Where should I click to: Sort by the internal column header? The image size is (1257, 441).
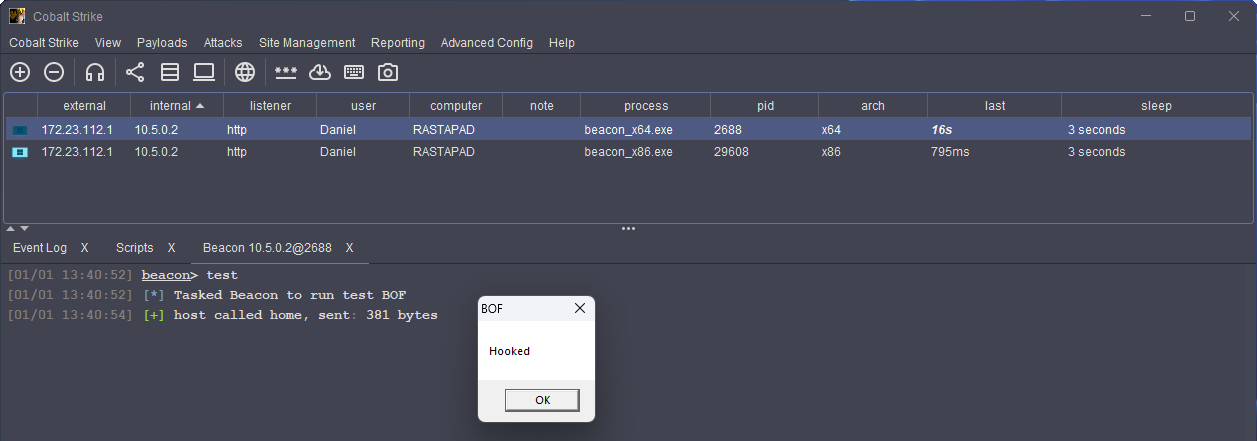click(x=177, y=105)
